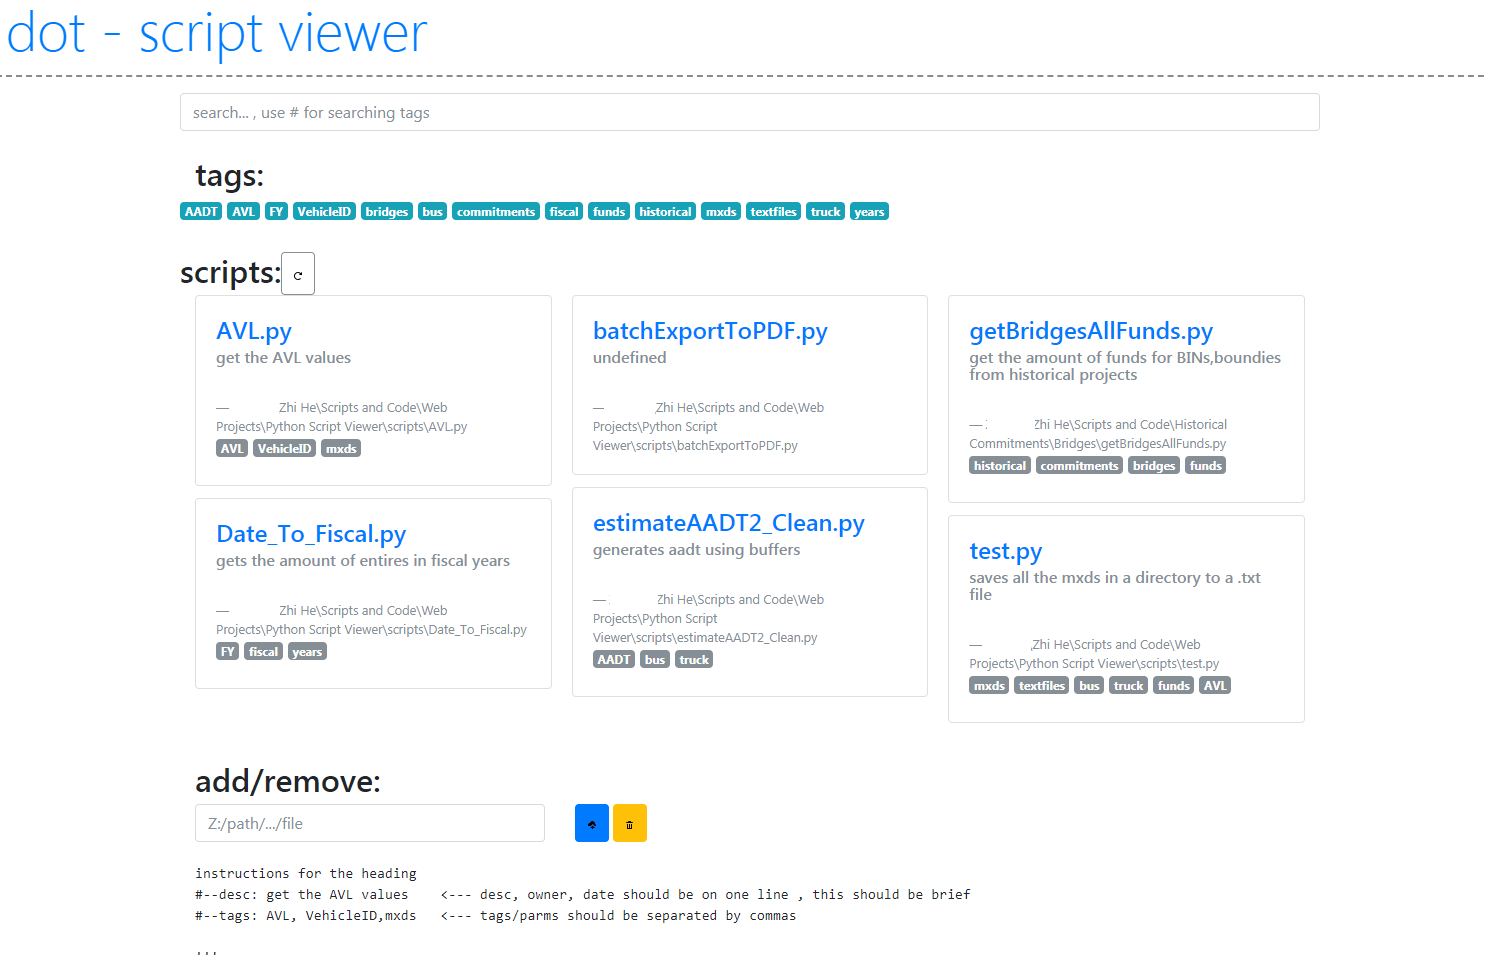Select 'undefined' description on batchExportToPDF.py card

click(x=629, y=358)
